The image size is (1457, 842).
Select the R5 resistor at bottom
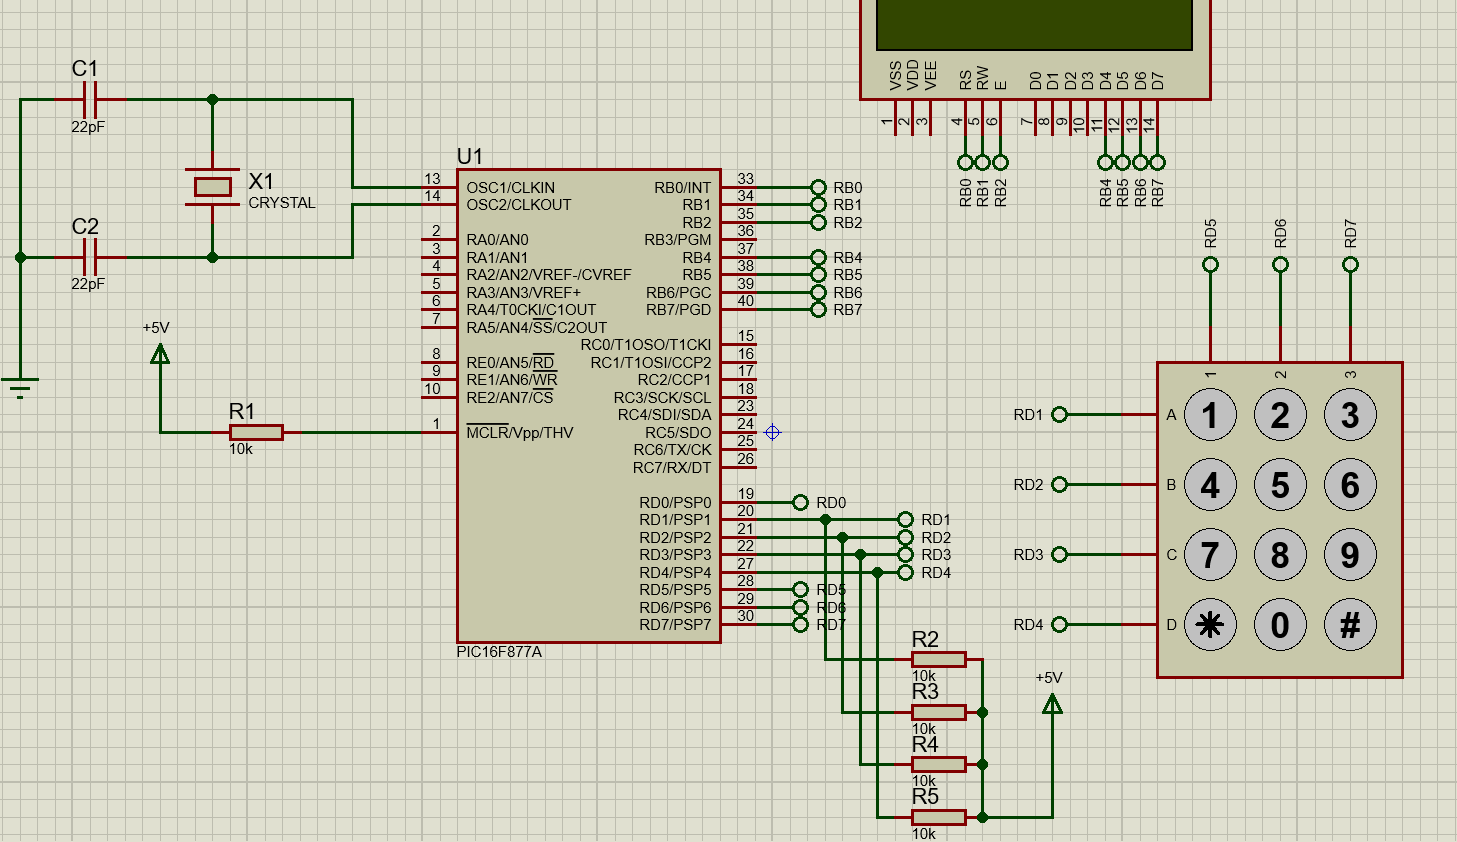(x=938, y=817)
